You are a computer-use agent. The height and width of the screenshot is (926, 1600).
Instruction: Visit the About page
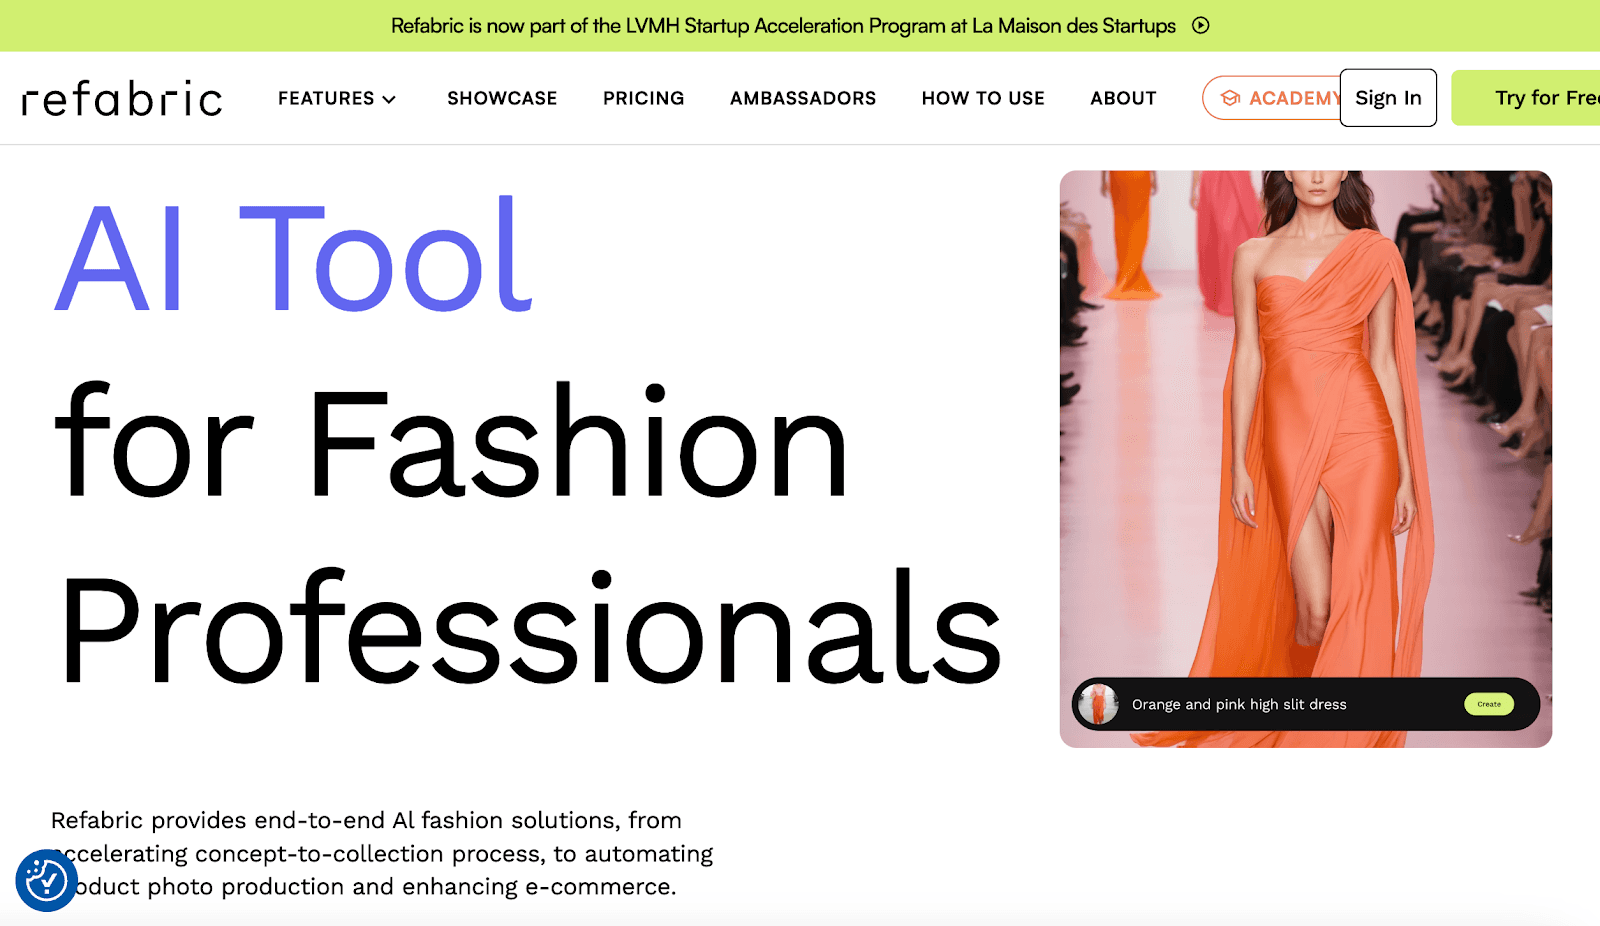point(1123,98)
